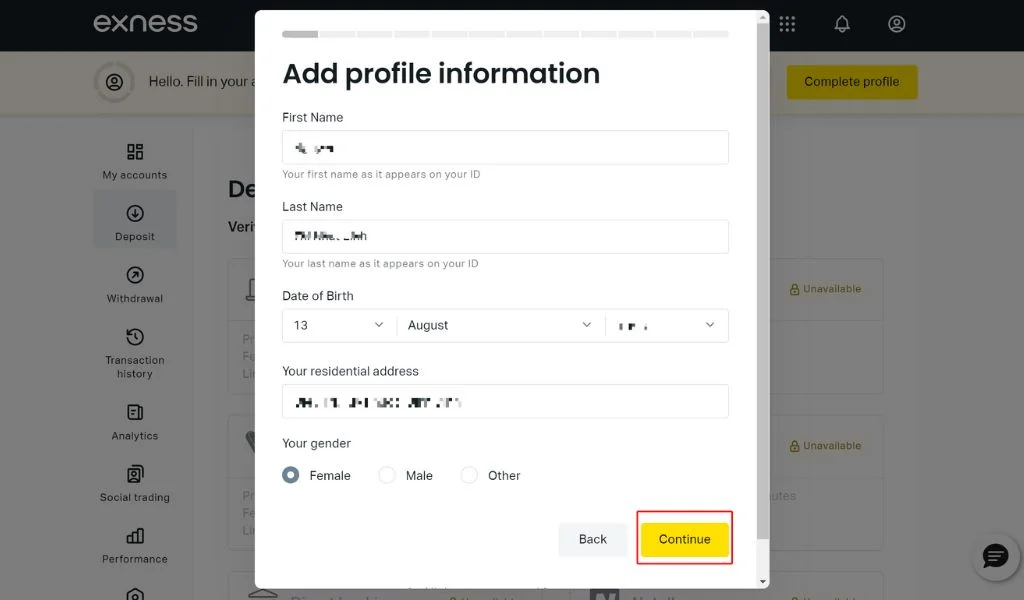Pick the Other gender option
The width and height of the screenshot is (1024, 600).
coord(468,476)
